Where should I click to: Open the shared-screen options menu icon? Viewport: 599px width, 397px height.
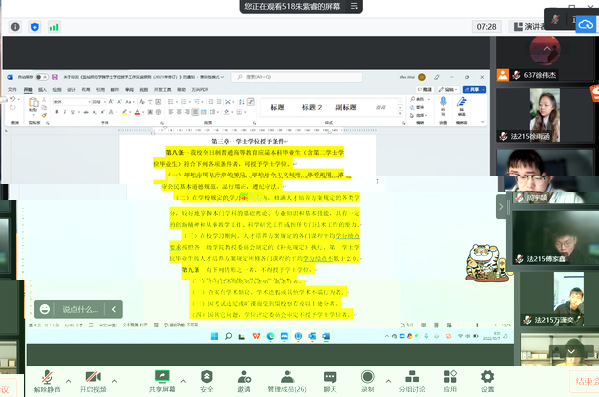tap(354, 6)
